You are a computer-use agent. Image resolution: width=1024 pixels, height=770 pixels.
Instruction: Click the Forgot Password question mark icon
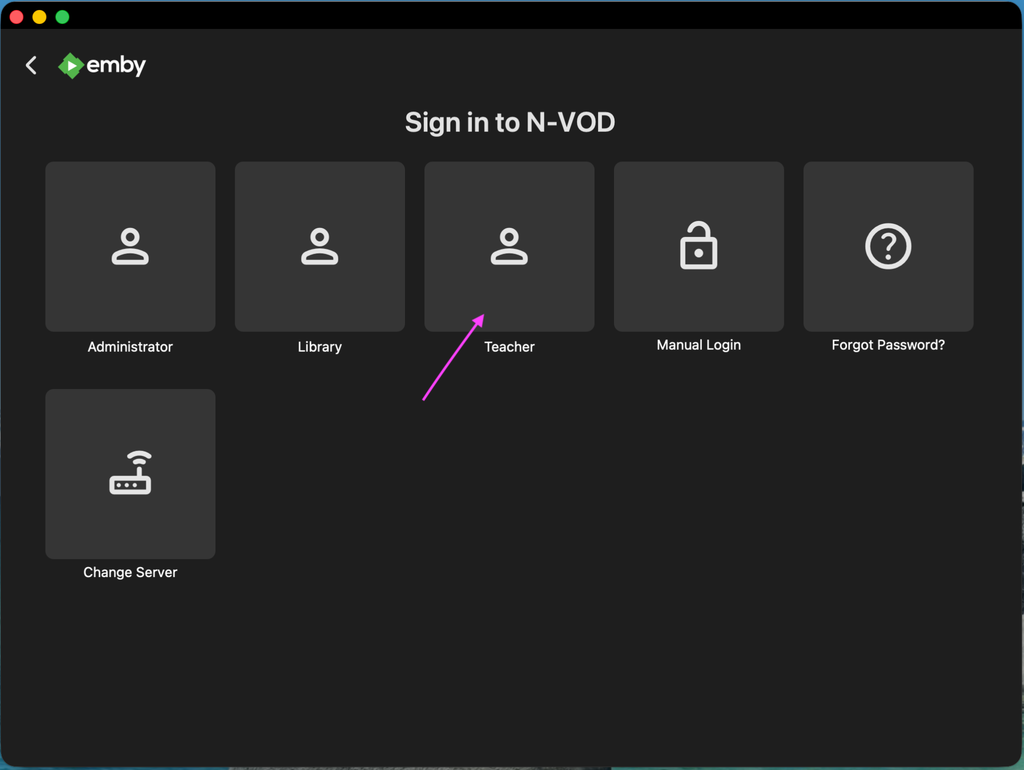click(888, 246)
